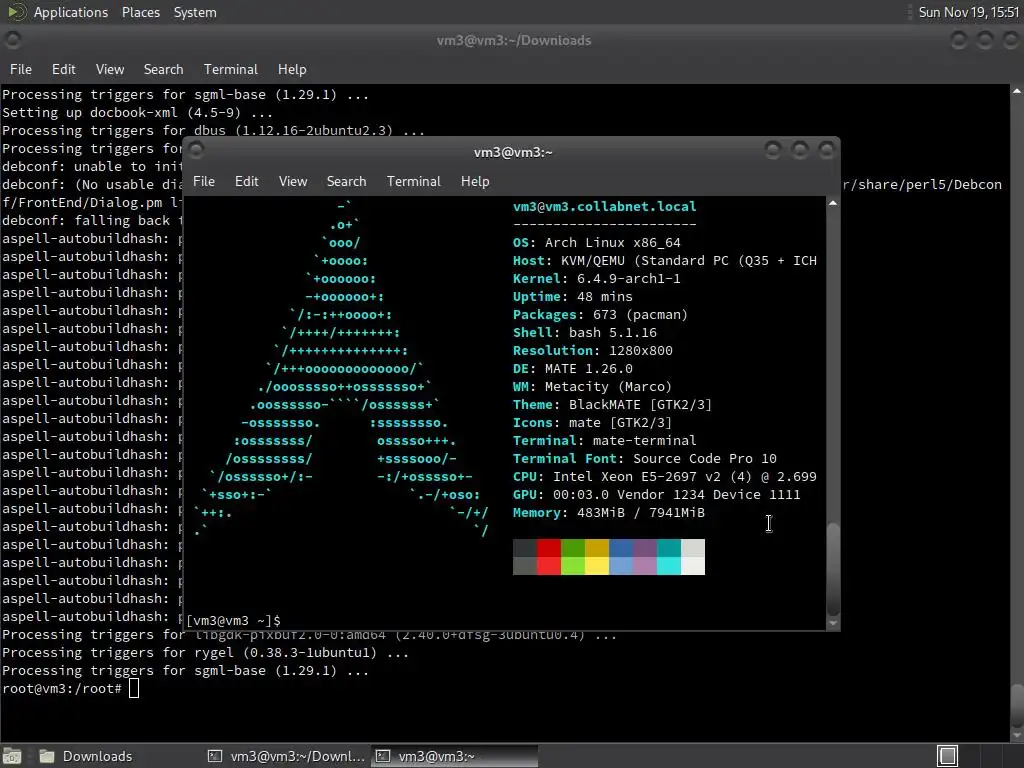This screenshot has width=1024, height=768.
Task: Click scrollbar thumb in vm3@vm3:~ terminal
Action: point(833,569)
